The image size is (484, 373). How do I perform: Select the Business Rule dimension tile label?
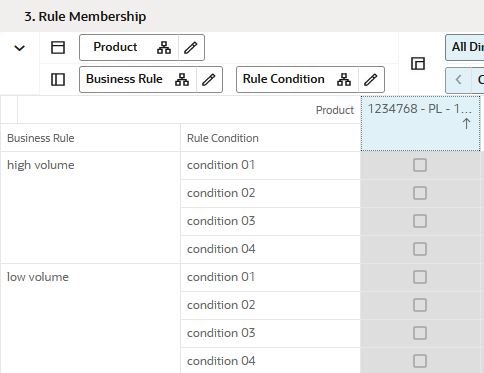click(124, 79)
